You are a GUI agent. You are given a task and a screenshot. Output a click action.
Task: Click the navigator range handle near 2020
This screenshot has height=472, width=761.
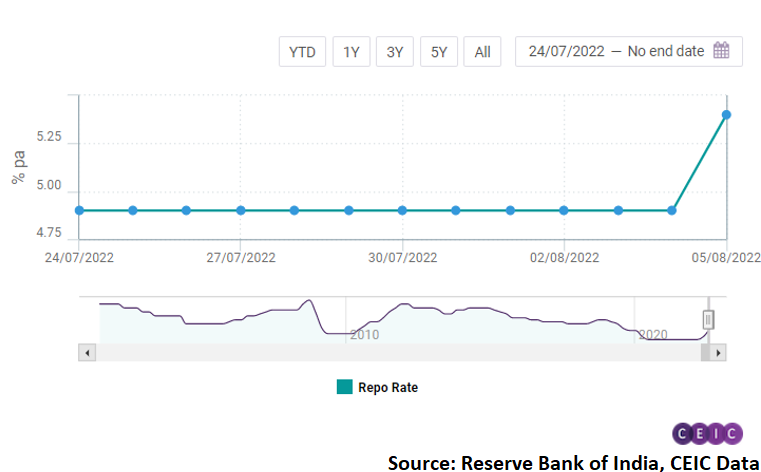tap(708, 320)
